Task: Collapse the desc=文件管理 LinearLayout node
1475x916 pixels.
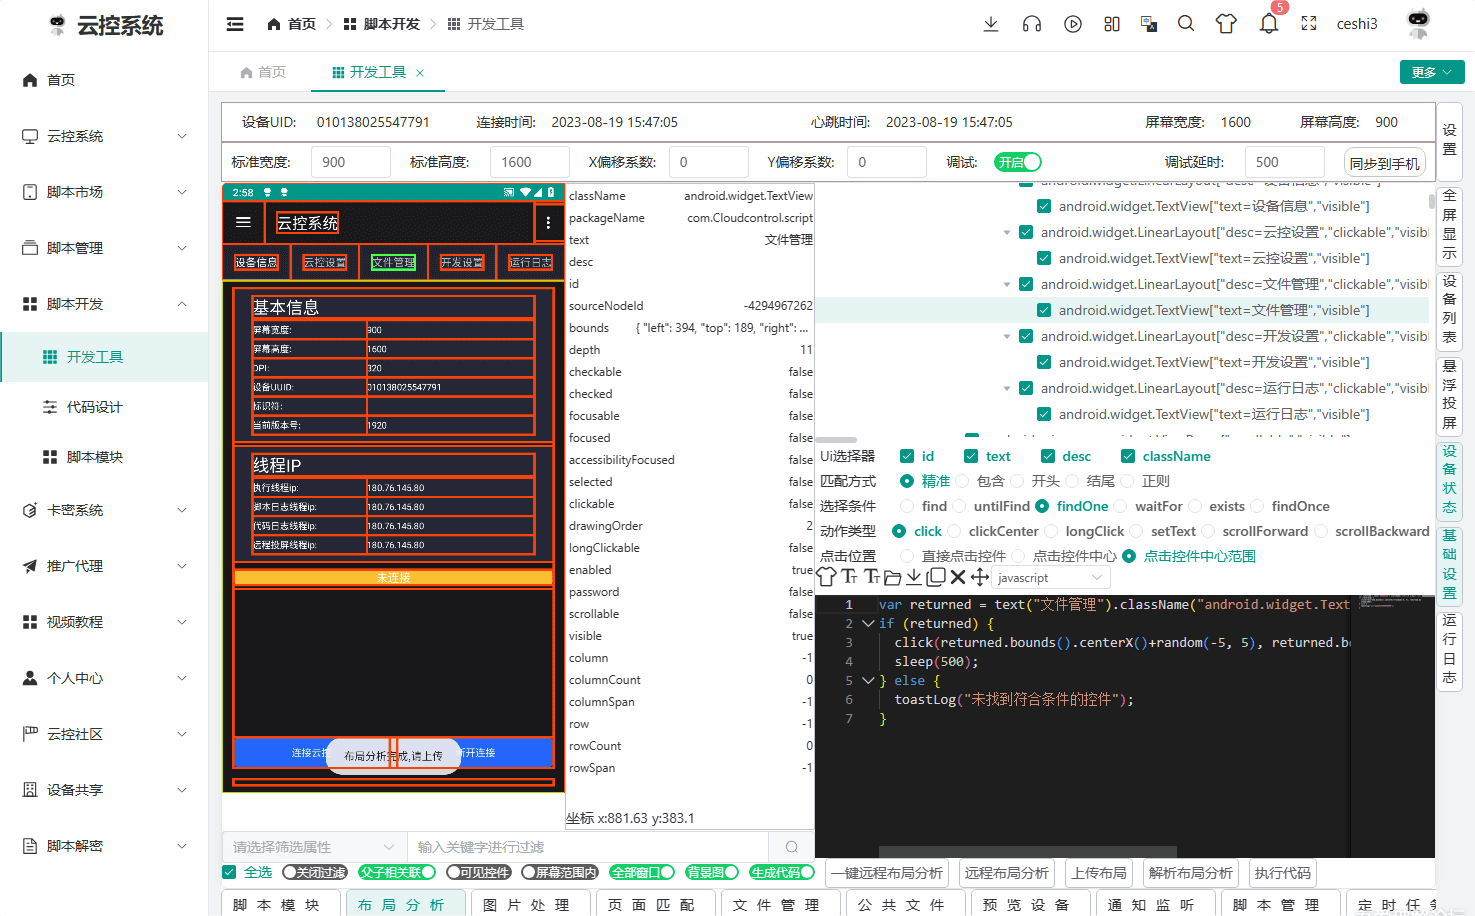Action: (1007, 284)
